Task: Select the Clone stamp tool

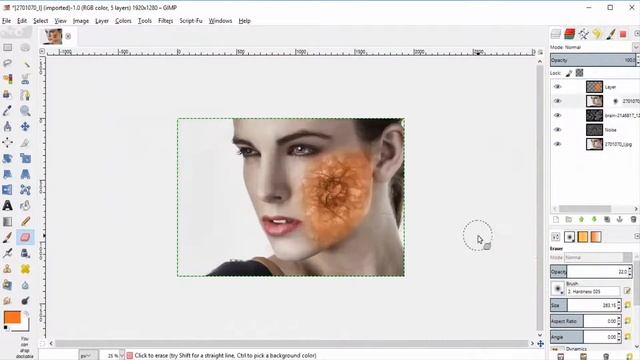Action: 7,269
